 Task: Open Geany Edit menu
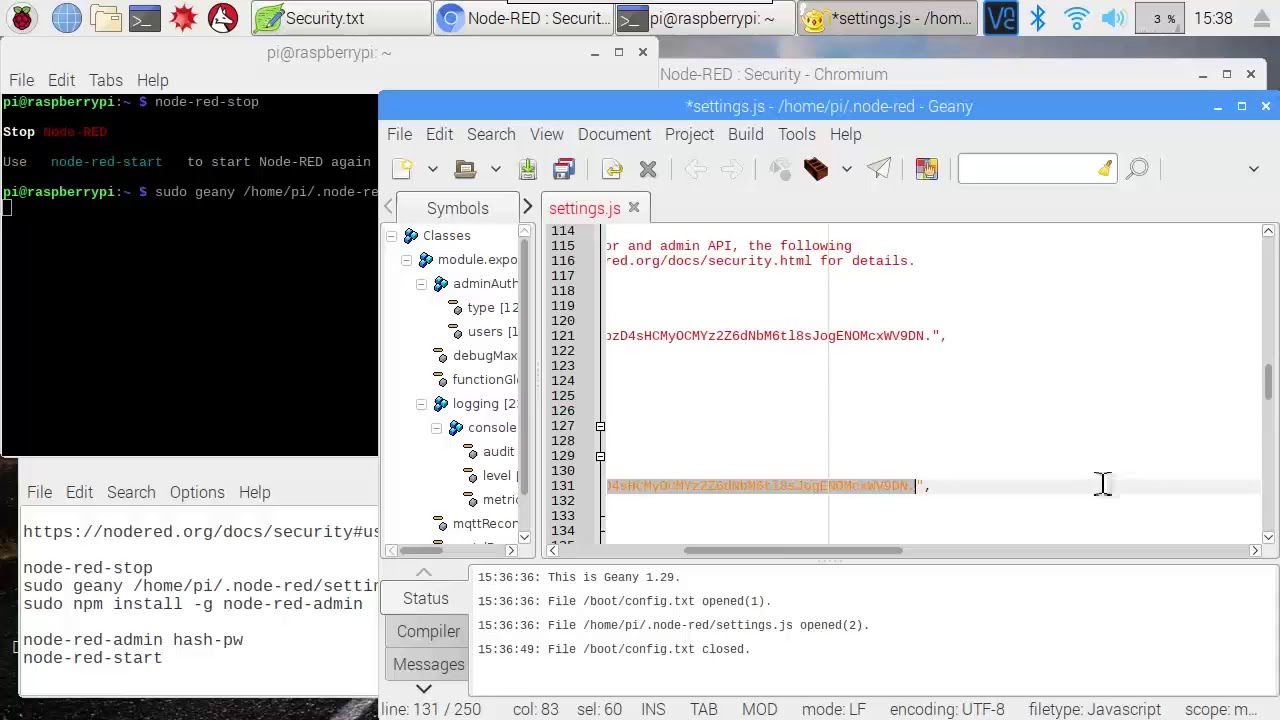439,134
